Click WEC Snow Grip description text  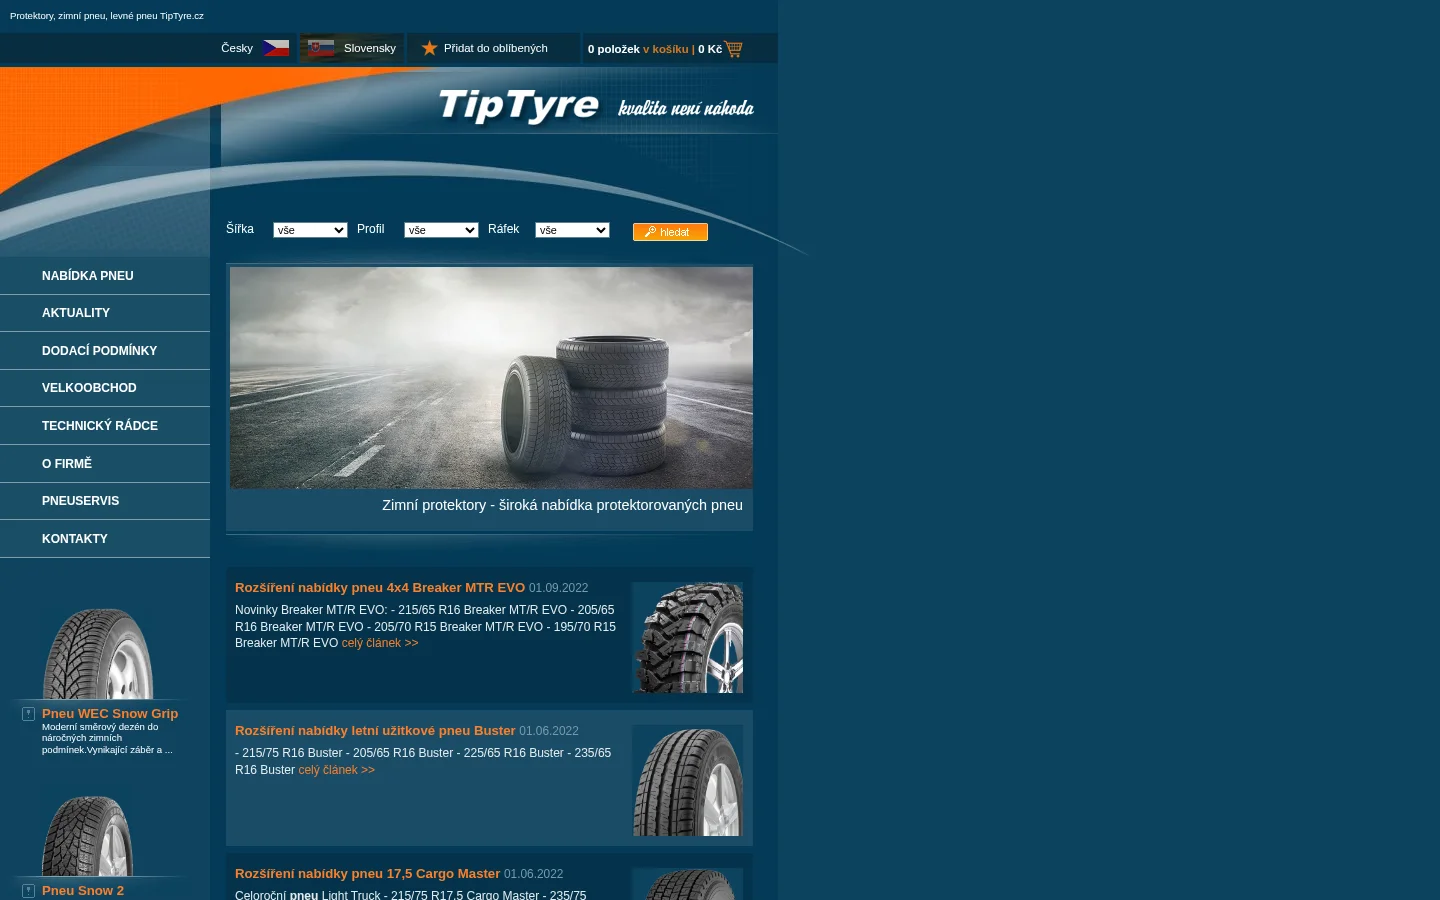pos(107,738)
